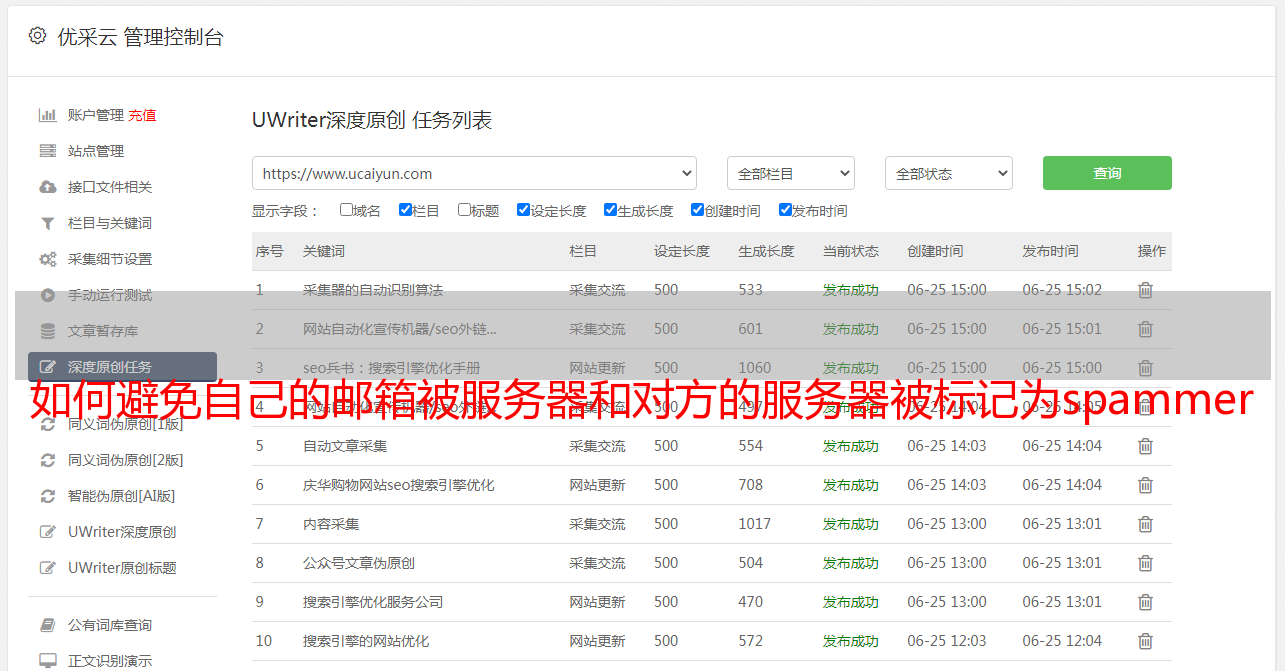Click the red 充值 link
The image size is (1285, 671).
[x=142, y=115]
